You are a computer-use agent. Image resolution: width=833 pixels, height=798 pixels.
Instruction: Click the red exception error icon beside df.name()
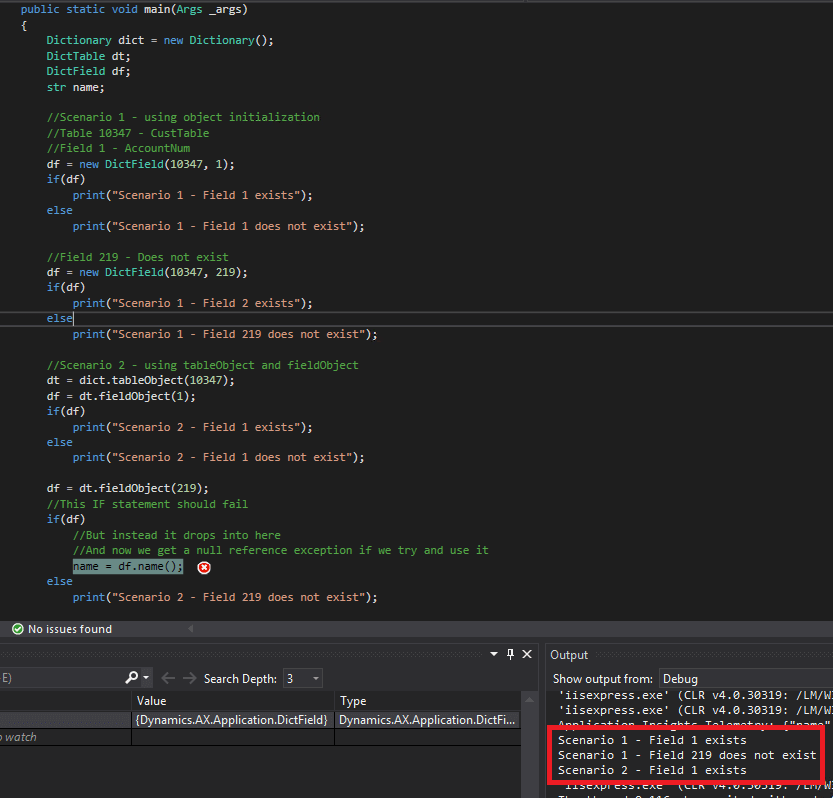204,567
